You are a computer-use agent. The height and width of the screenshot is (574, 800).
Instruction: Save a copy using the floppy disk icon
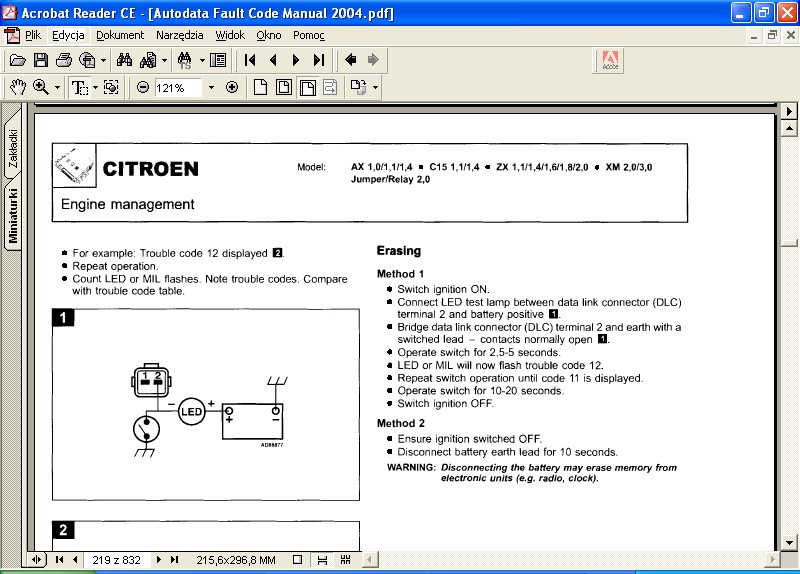pyautogui.click(x=41, y=60)
